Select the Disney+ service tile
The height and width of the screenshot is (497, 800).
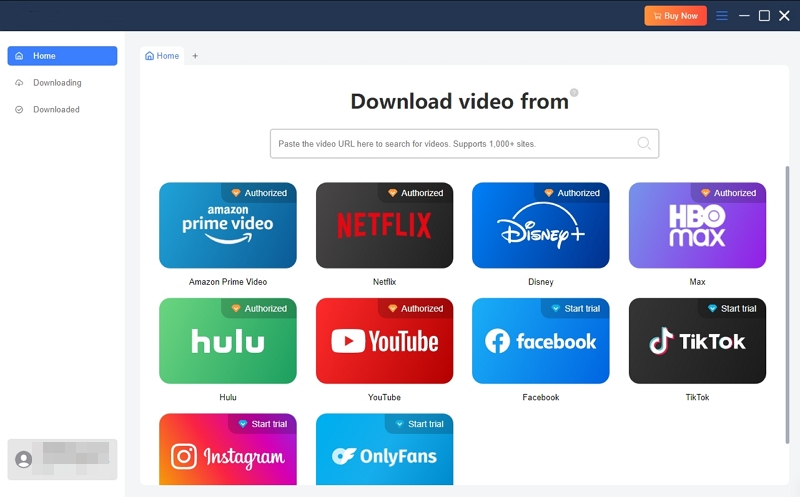541,225
